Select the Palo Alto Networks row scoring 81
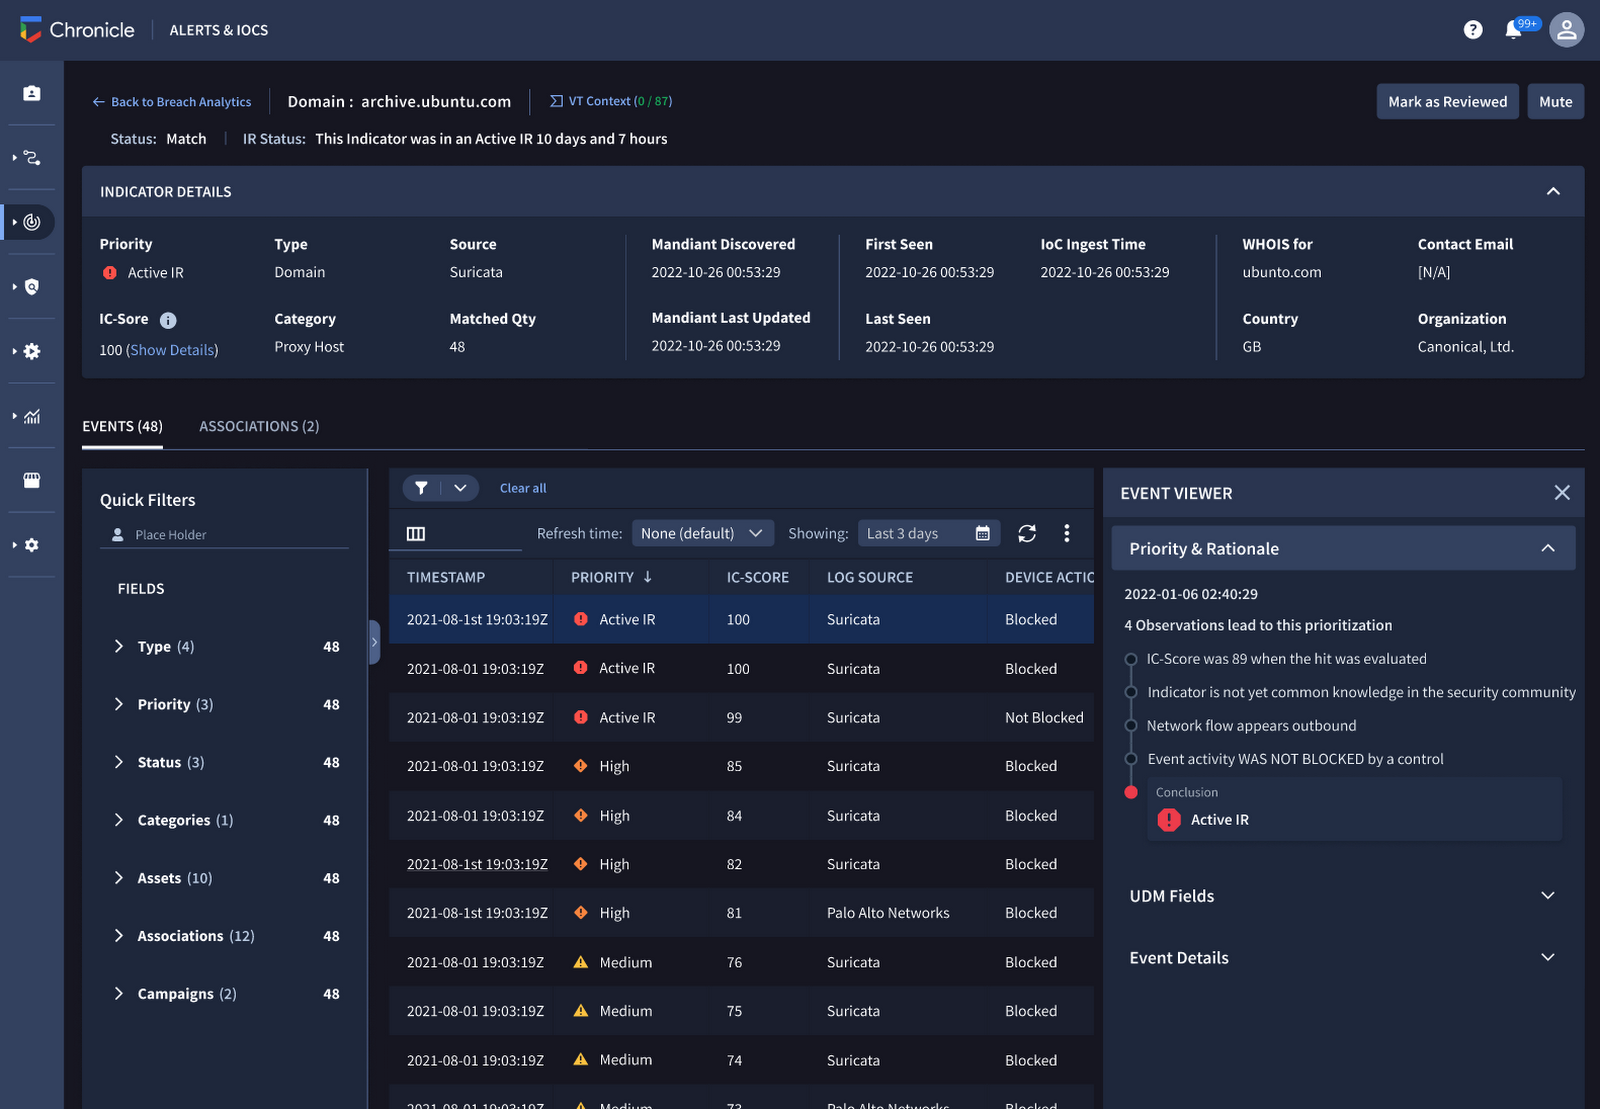 point(741,913)
